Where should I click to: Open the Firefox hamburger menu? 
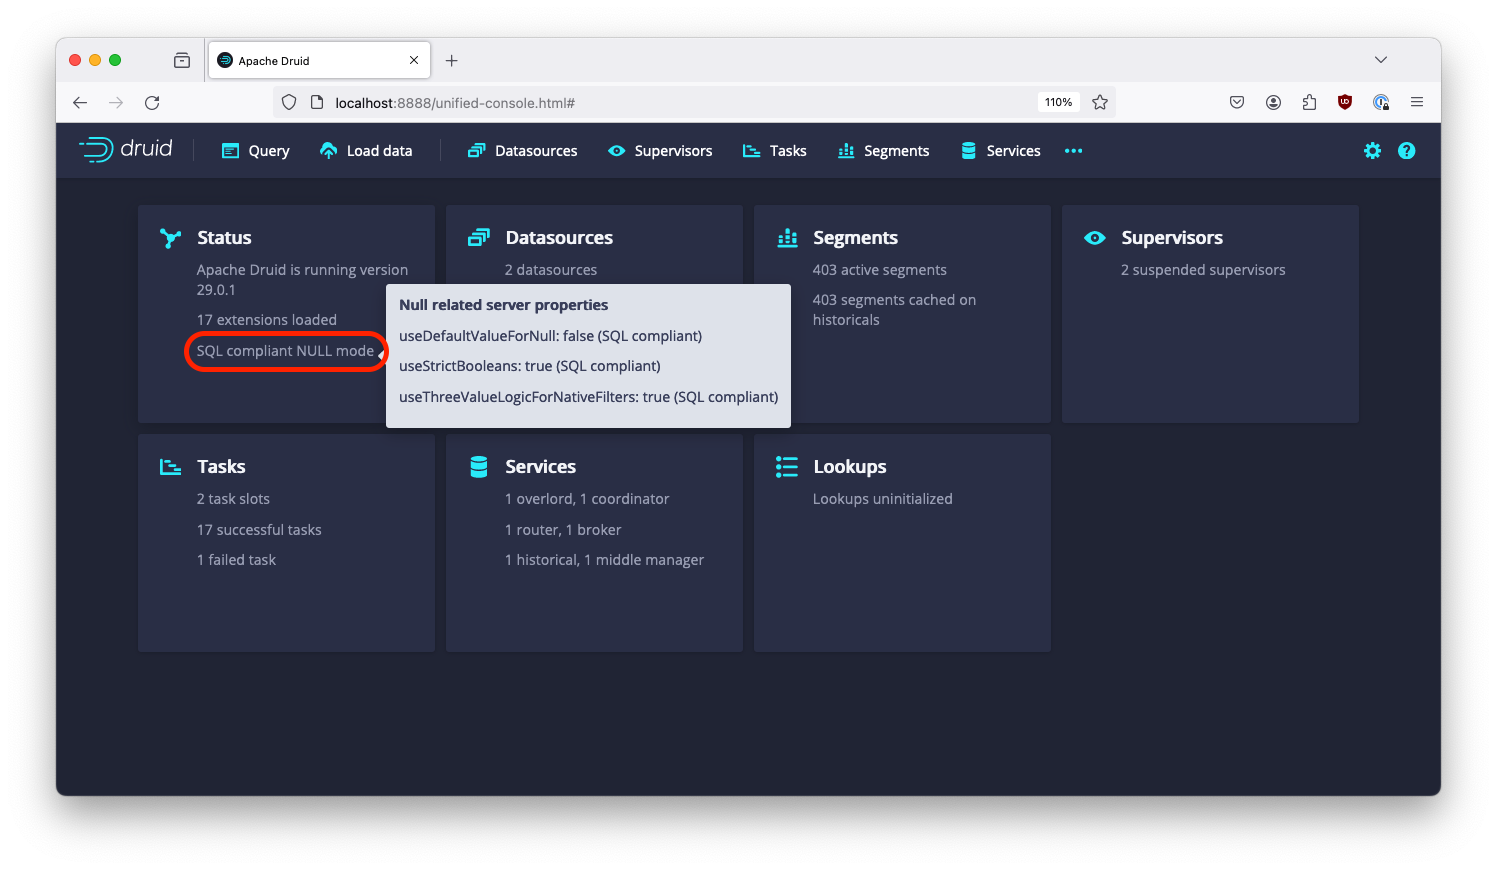[1417, 101]
